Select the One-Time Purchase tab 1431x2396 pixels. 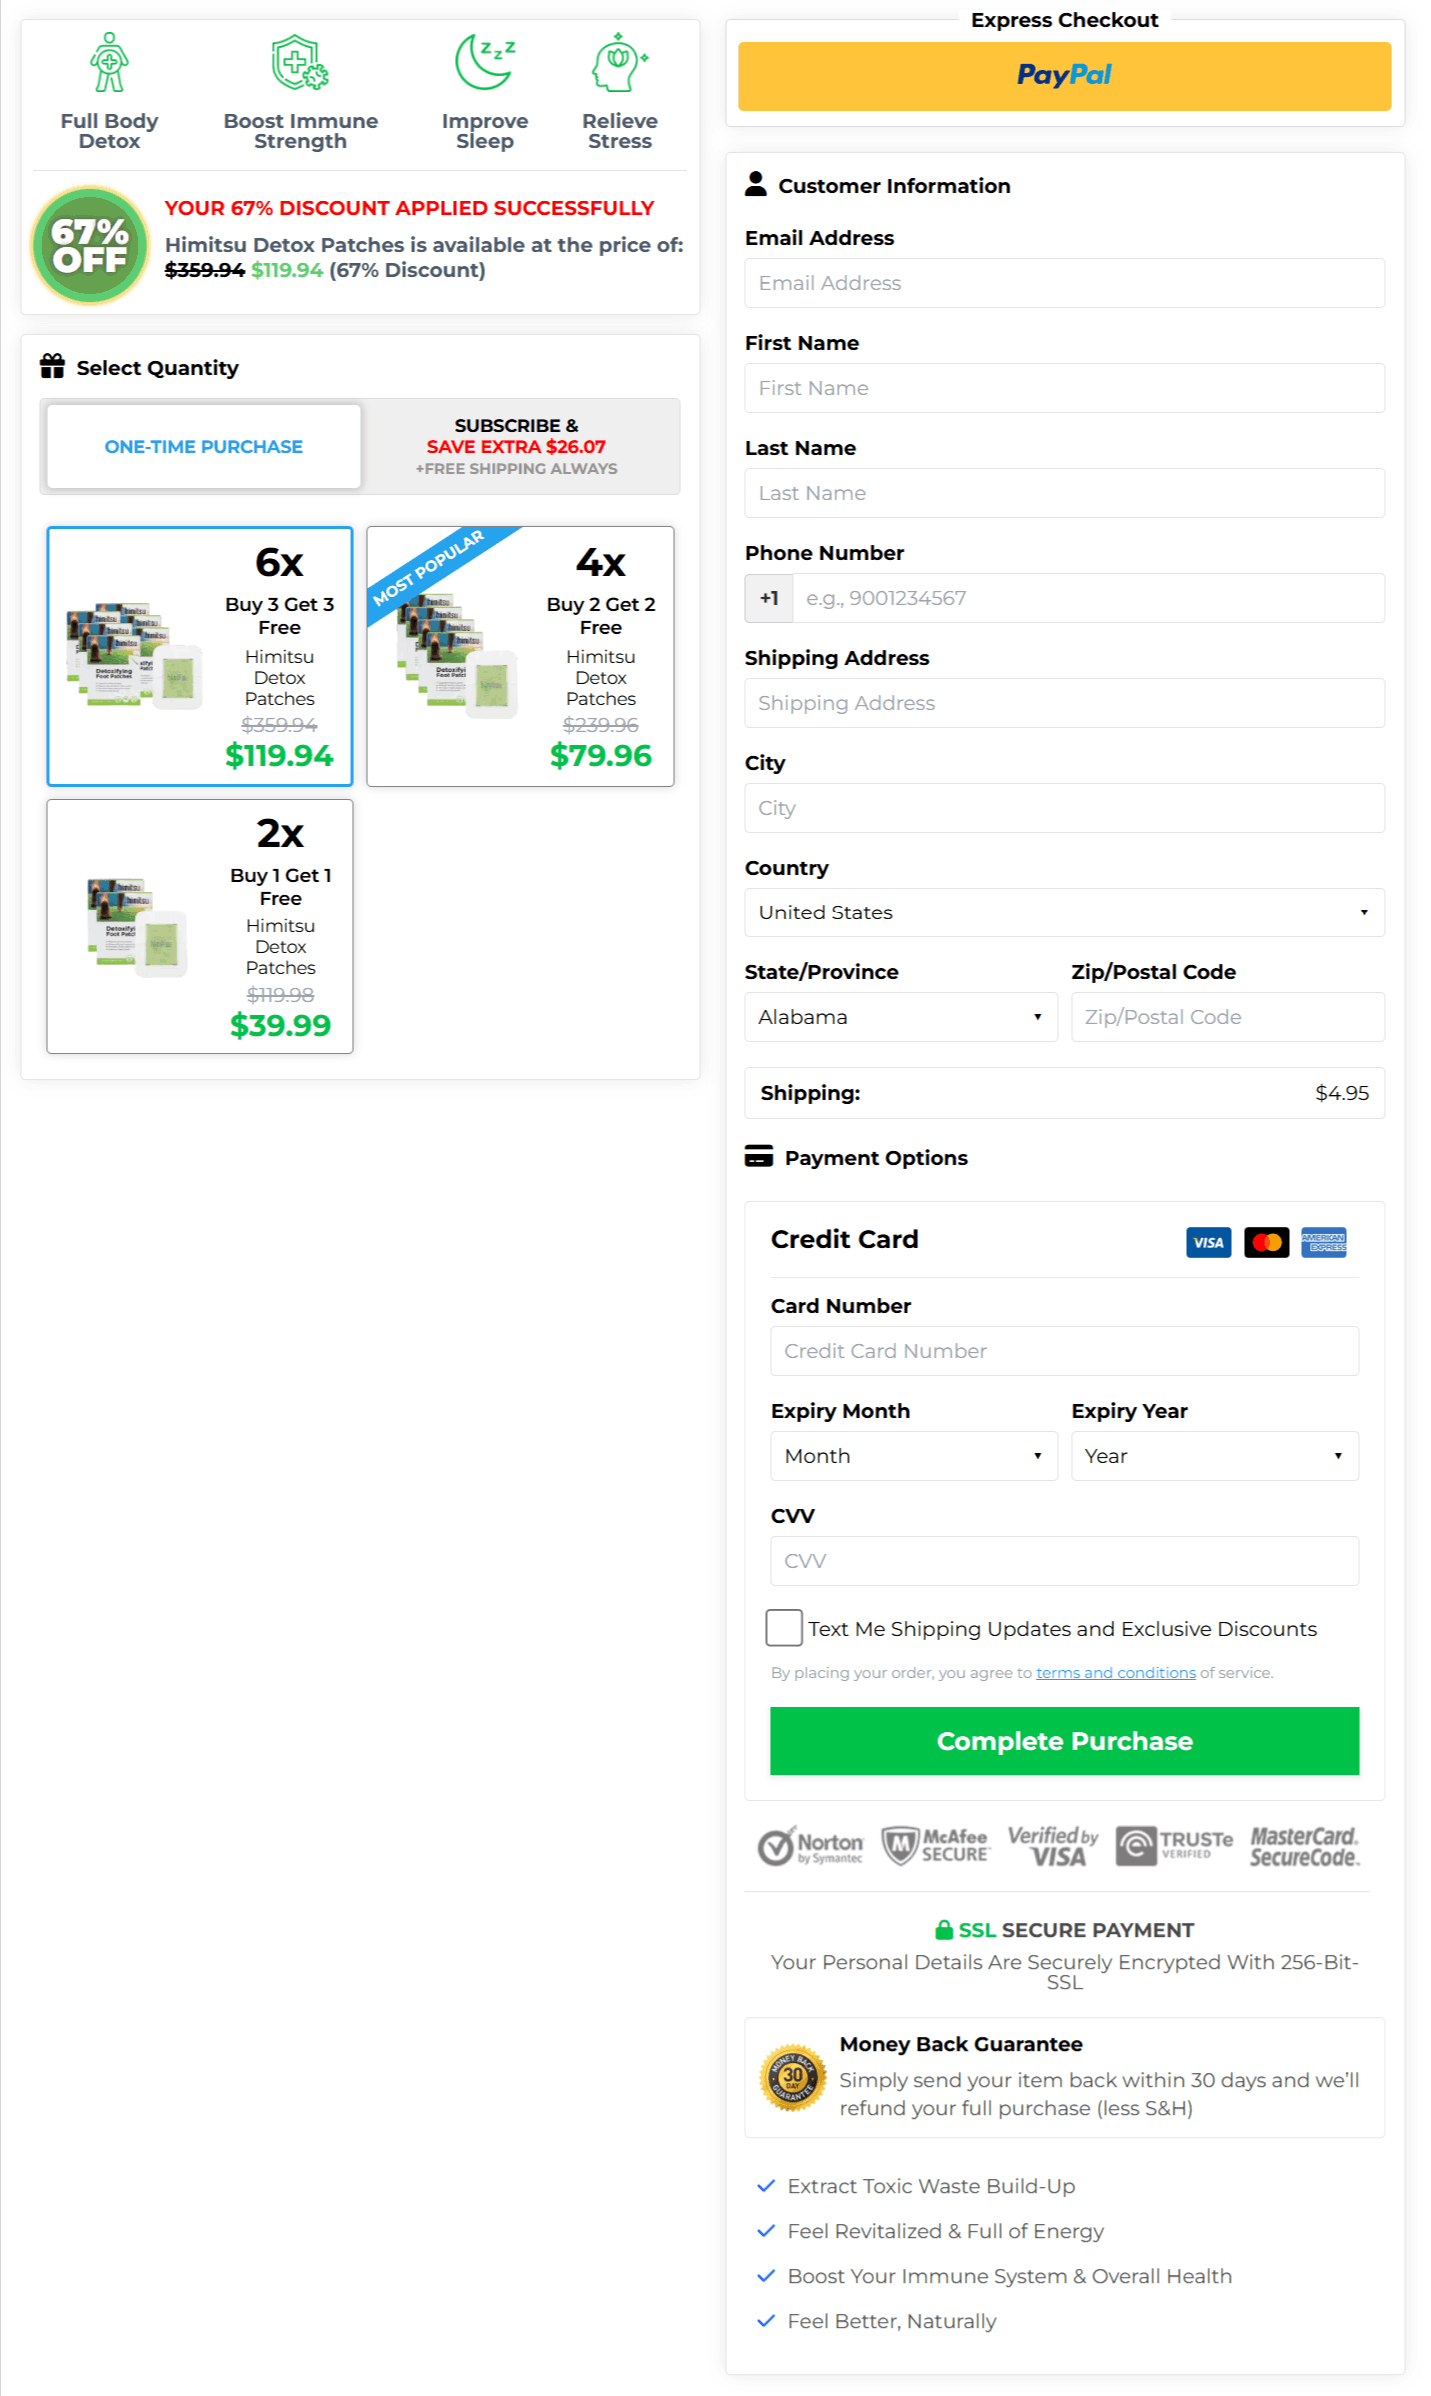pos(203,446)
